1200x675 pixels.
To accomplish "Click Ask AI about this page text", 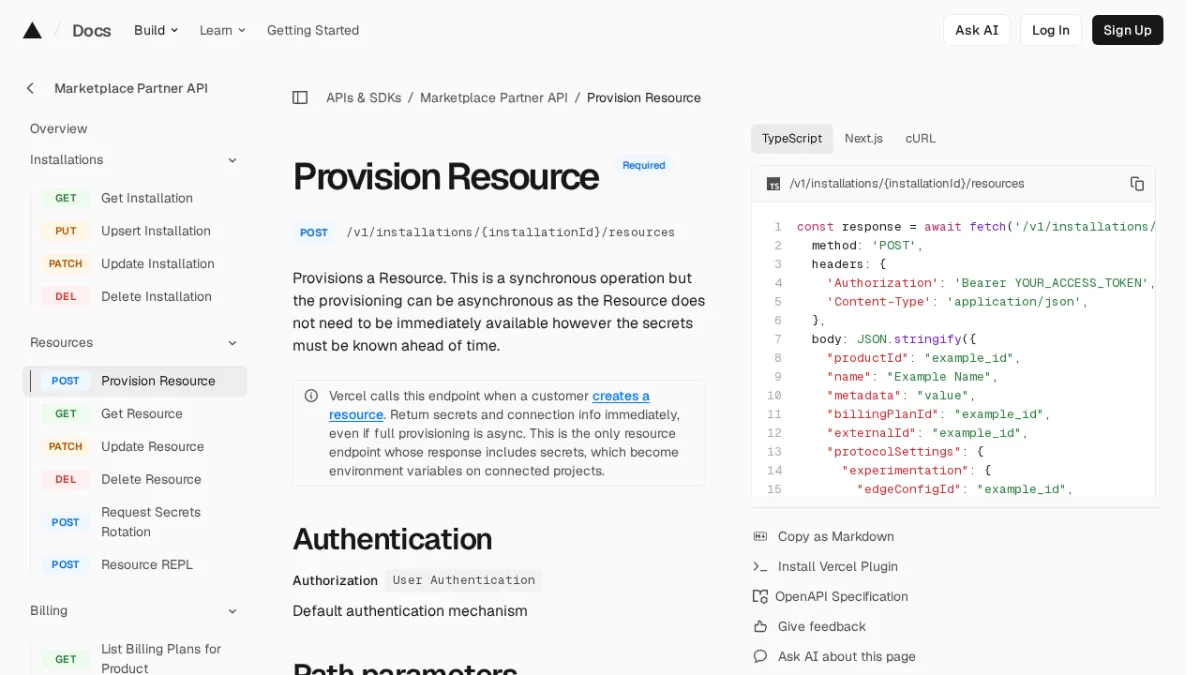I will (x=847, y=657).
